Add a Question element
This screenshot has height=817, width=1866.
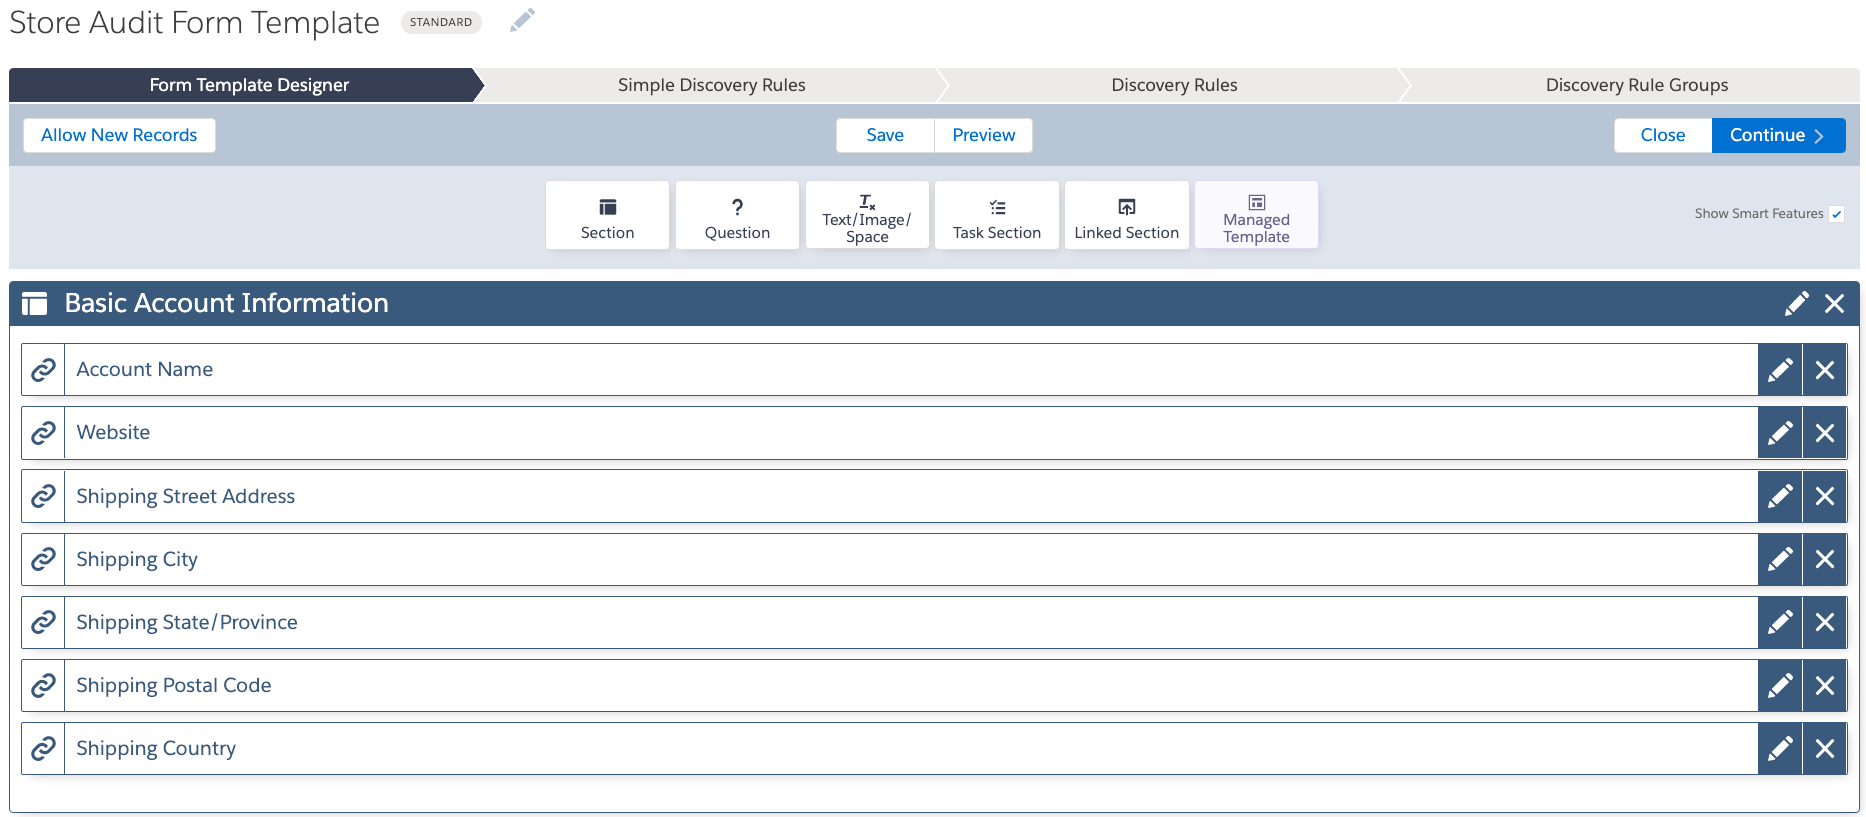[x=737, y=215]
